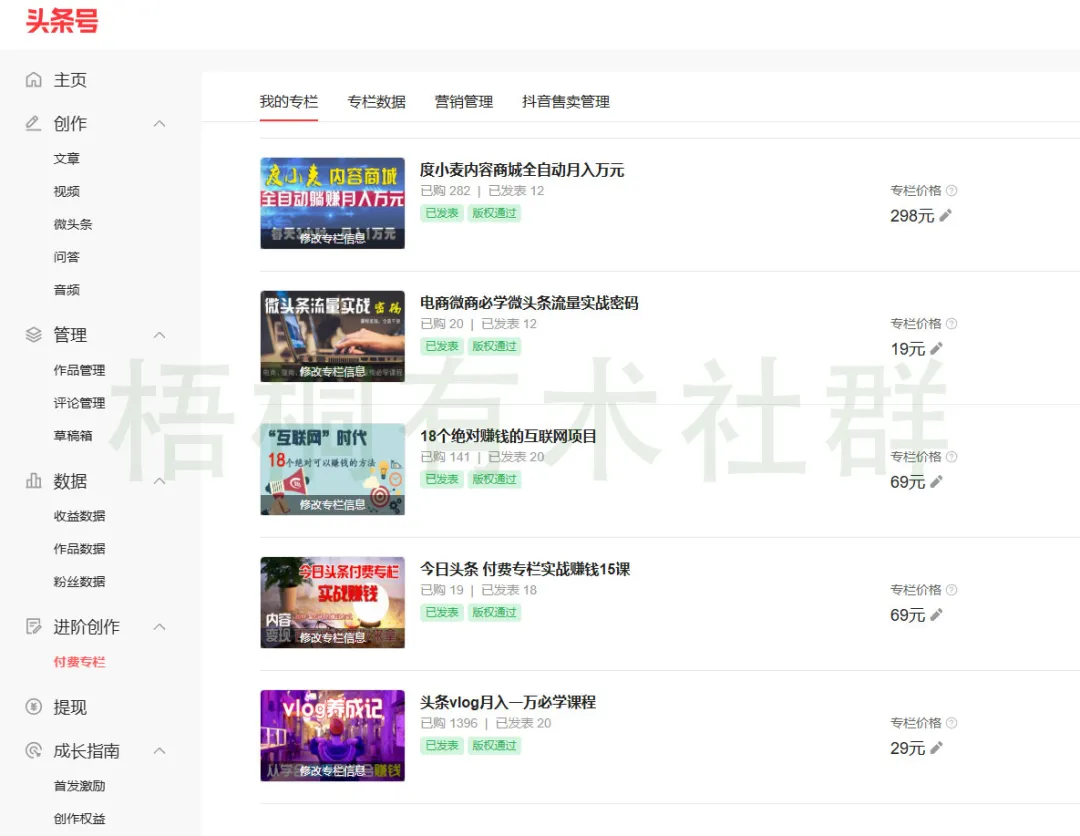
Task: Edit the 298元 price via pencil icon
Action: click(945, 216)
